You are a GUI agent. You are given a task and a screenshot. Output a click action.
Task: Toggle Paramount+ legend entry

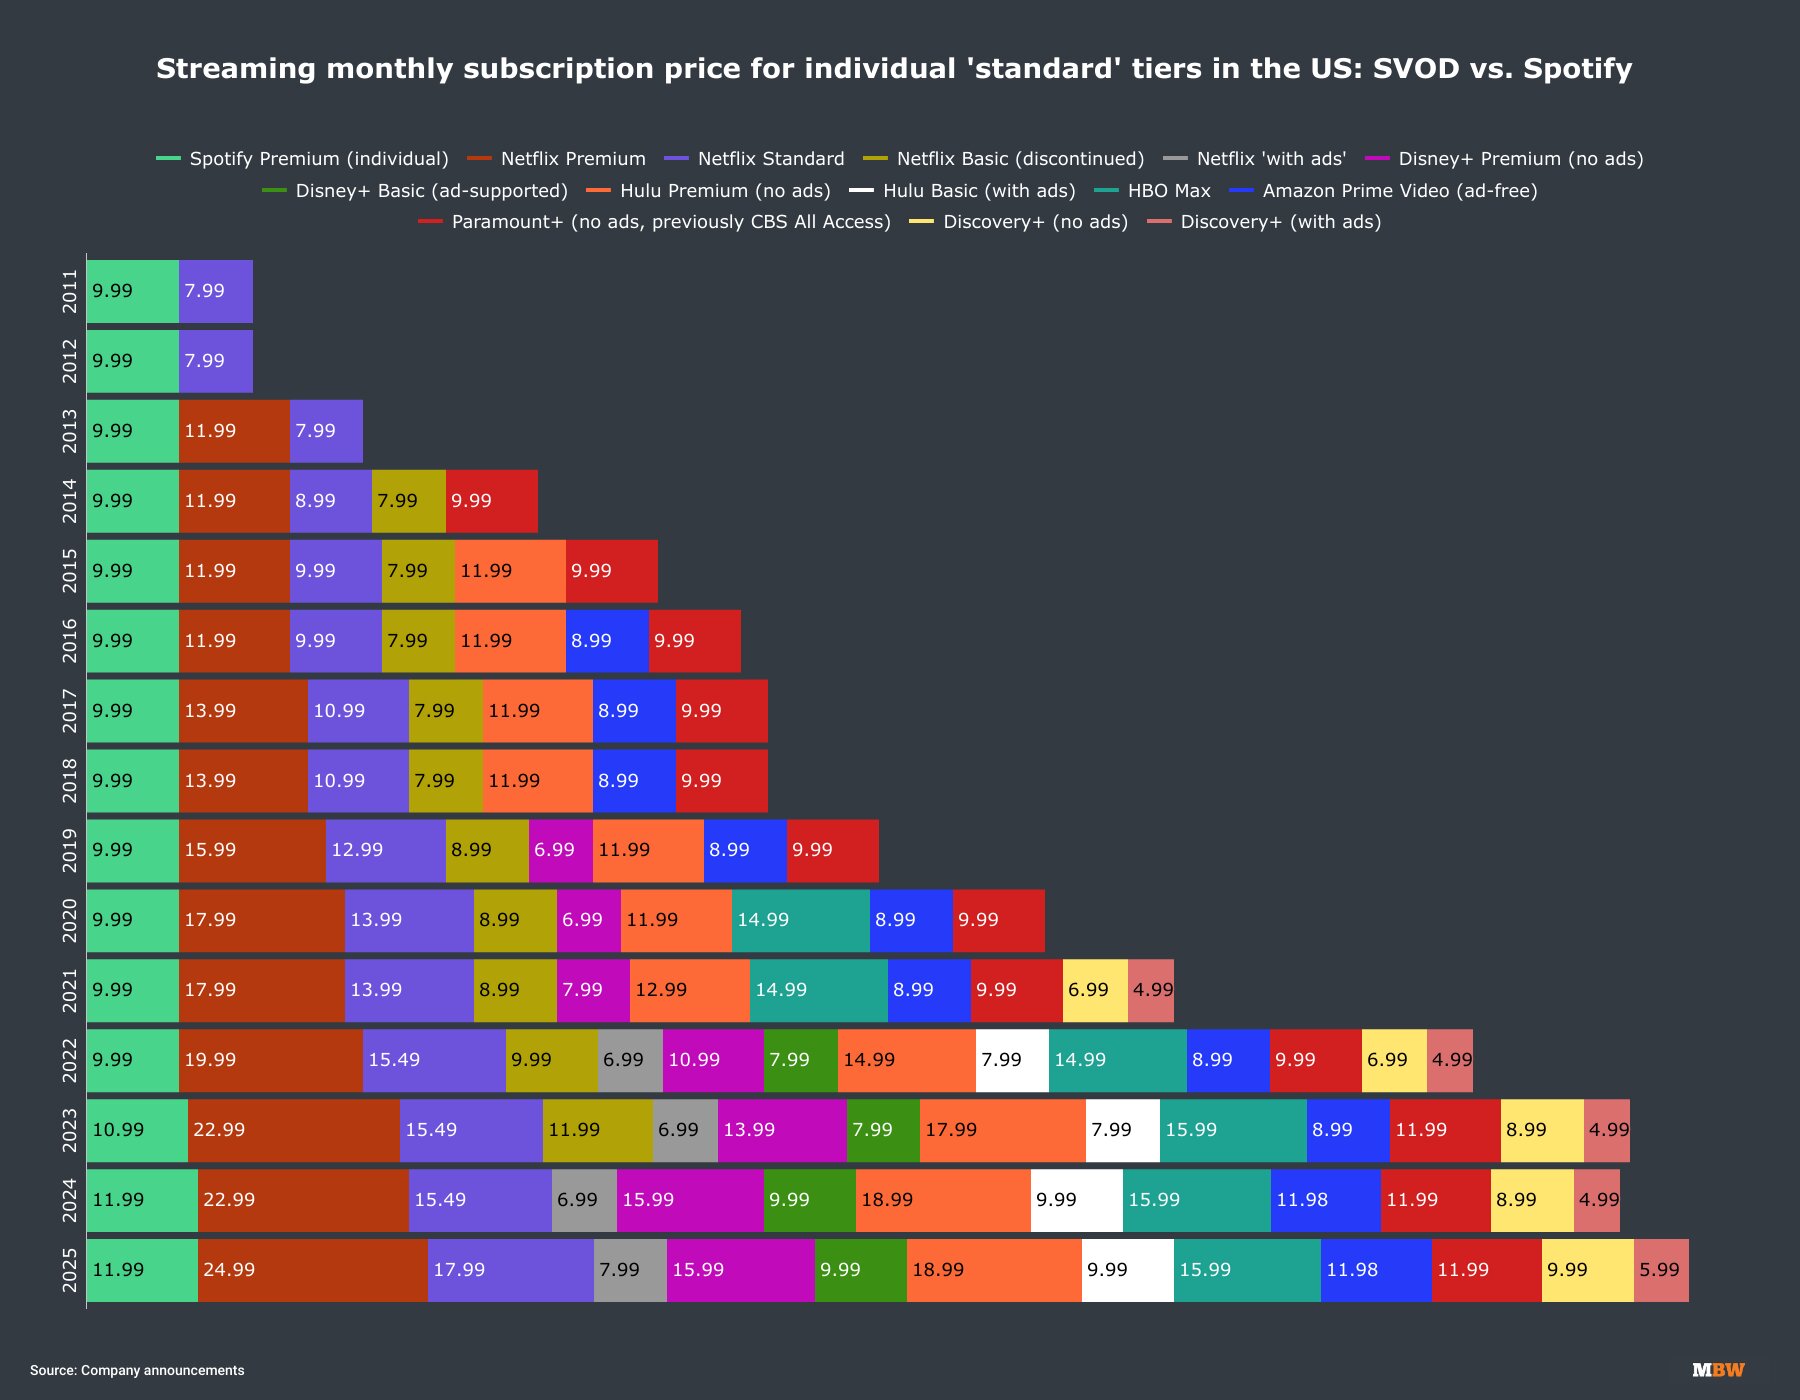[654, 222]
